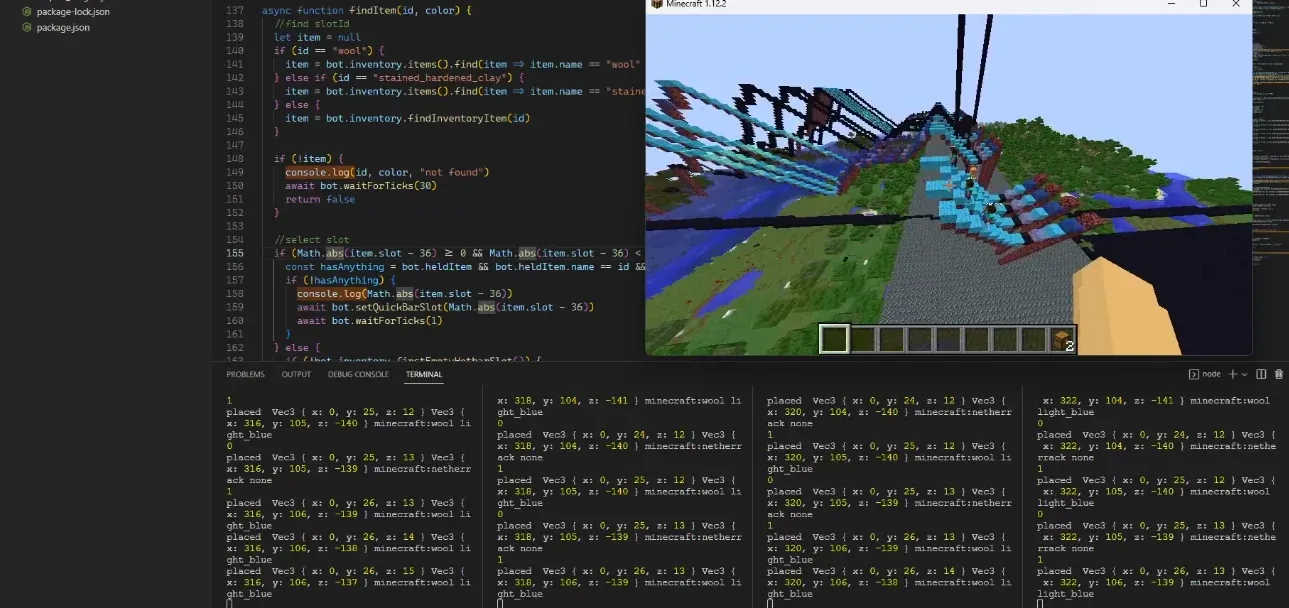Click line number 155 in the gutter
Screen dimensions: 1289x608
[235, 253]
